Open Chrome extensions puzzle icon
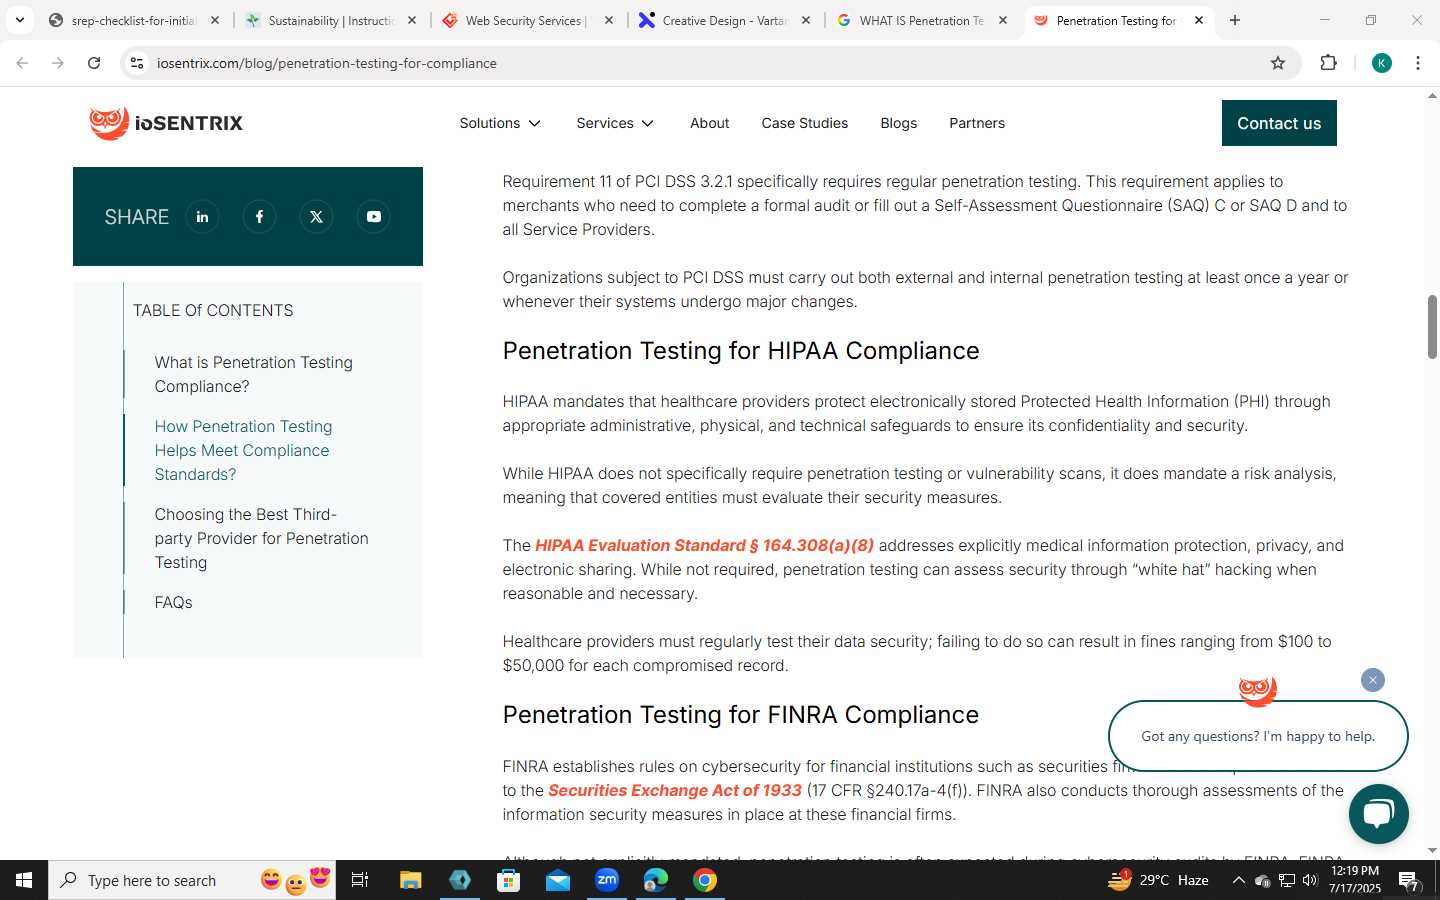 click(1328, 63)
